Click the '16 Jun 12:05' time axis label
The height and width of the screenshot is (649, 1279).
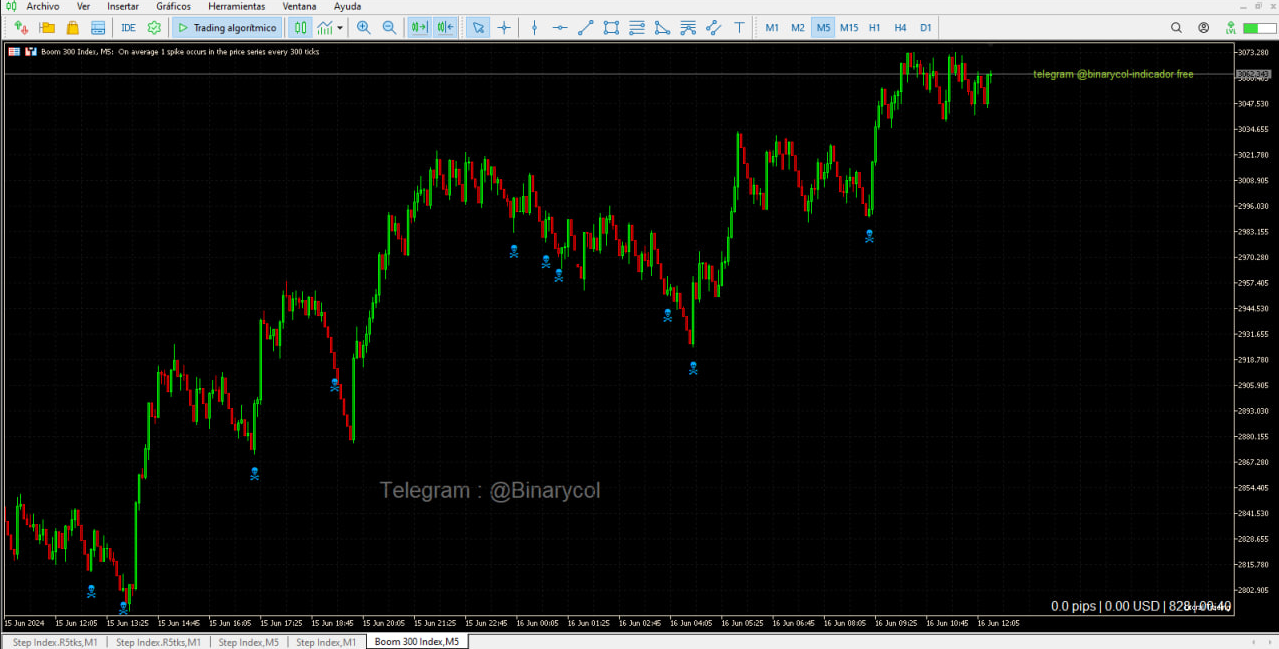[x=998, y=623]
